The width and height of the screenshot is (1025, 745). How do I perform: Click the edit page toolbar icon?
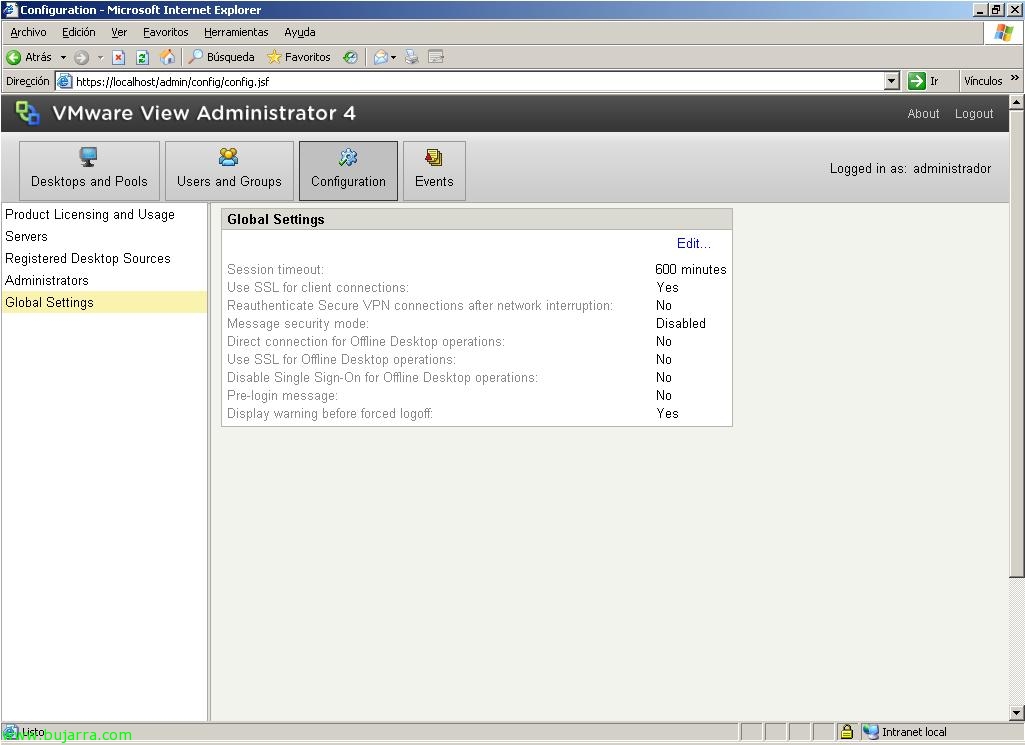point(436,58)
